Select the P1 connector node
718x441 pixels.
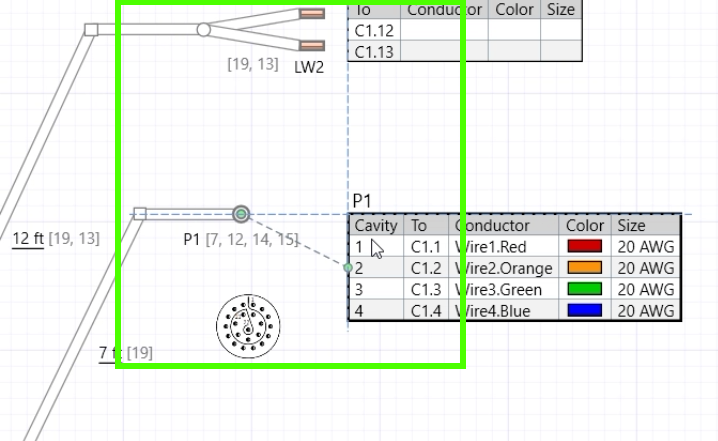(241, 214)
